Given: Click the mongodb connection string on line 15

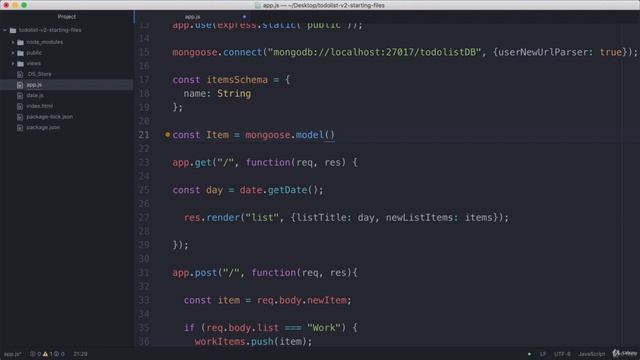Looking at the screenshot, I should pos(374,52).
